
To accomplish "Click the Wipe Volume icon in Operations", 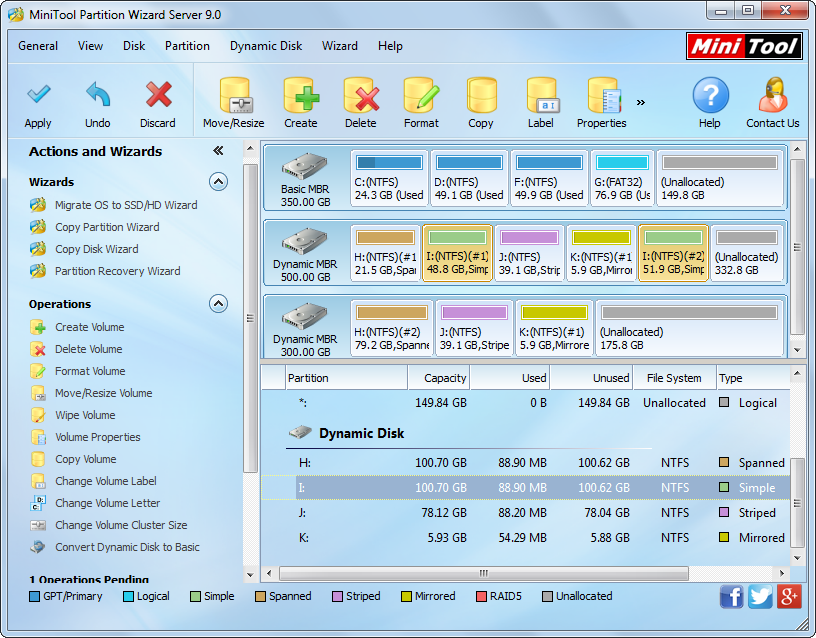I will 38,415.
